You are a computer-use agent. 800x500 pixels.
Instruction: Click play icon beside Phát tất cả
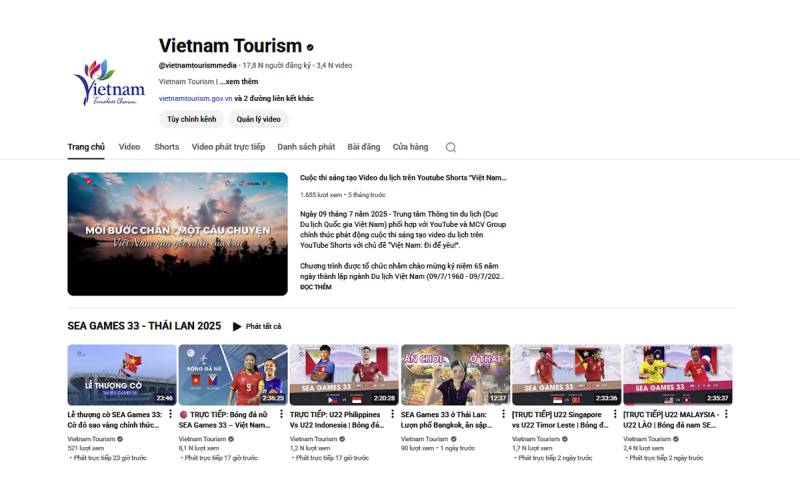point(237,327)
